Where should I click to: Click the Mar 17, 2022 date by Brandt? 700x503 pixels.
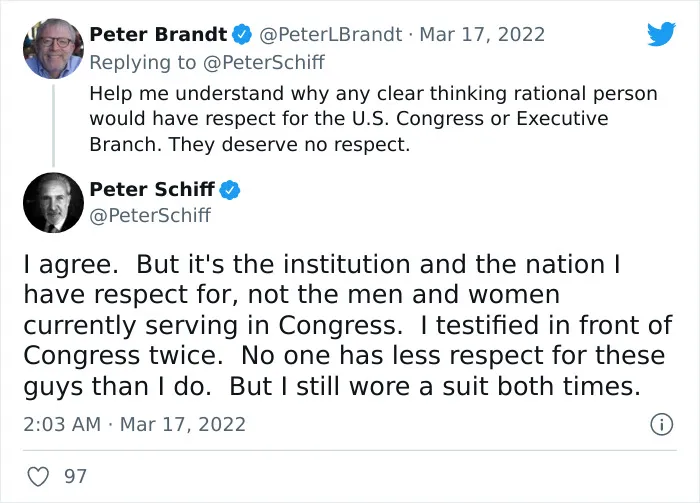point(482,34)
